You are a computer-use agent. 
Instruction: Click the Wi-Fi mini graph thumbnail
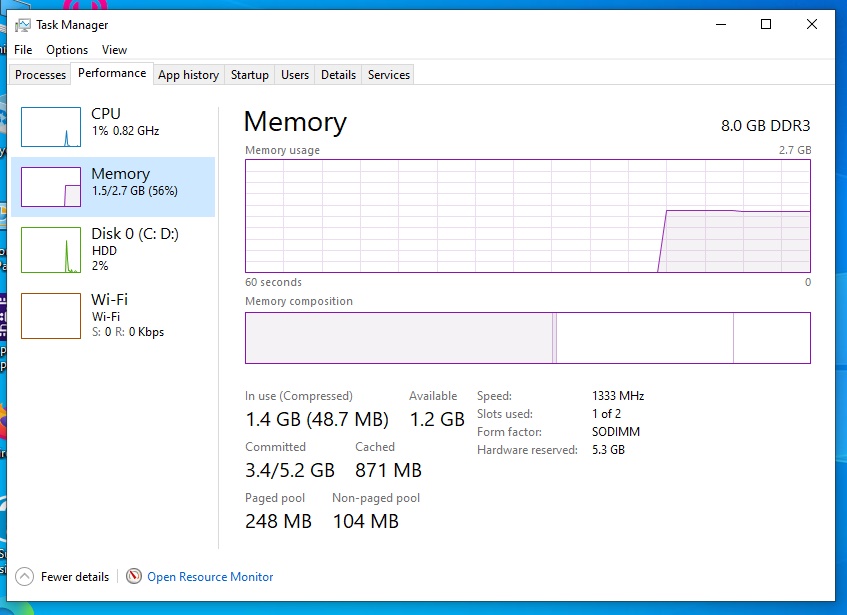click(51, 316)
